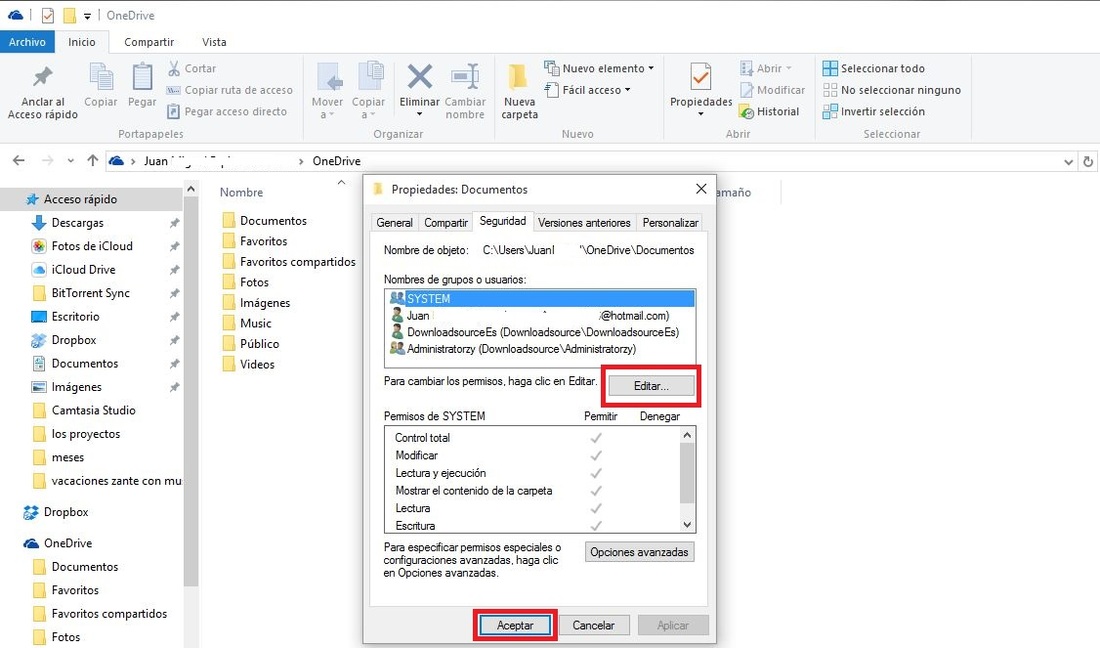Open Fácil acceso dropdown

click(x=588, y=90)
